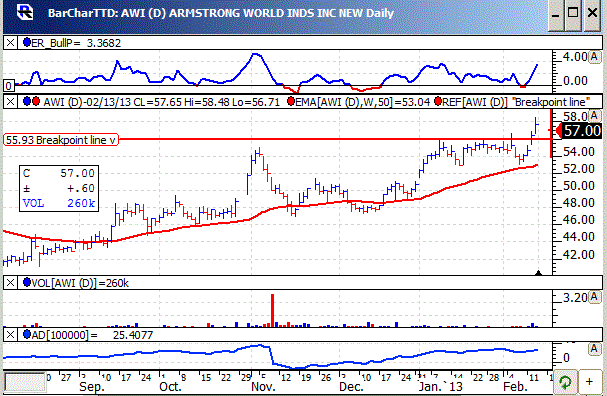The image size is (607, 396).
Task: Click the red dot beside REF[AWI (D)] Breakpoint line
Action: [438, 101]
